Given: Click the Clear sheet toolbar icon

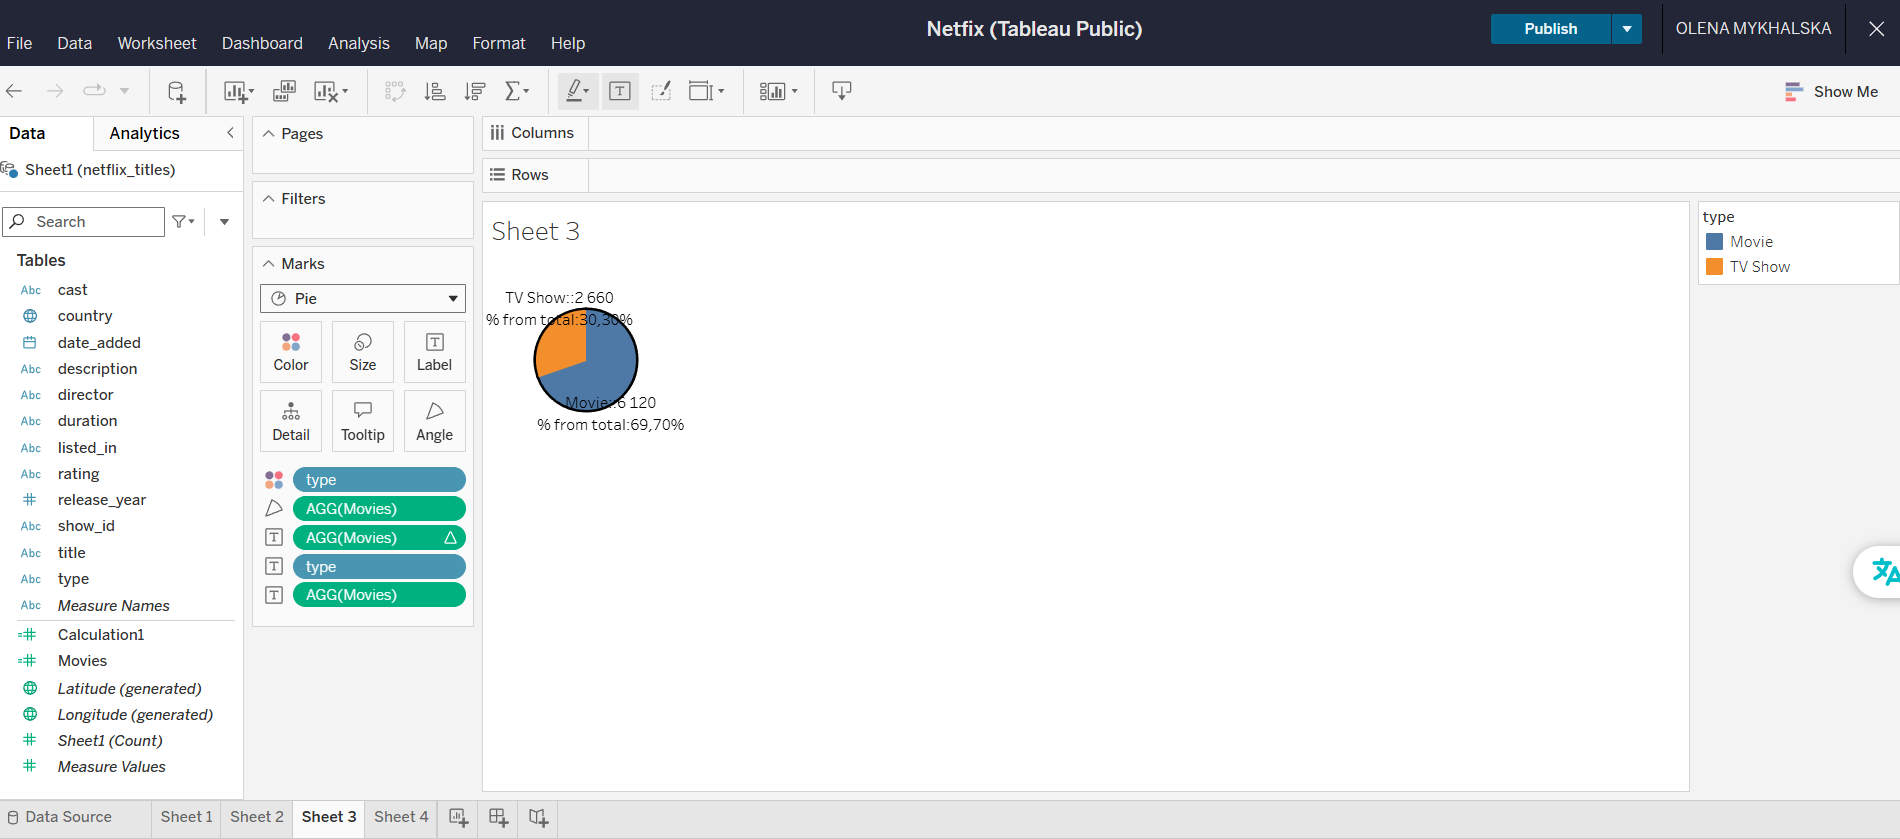Looking at the screenshot, I should tap(330, 92).
